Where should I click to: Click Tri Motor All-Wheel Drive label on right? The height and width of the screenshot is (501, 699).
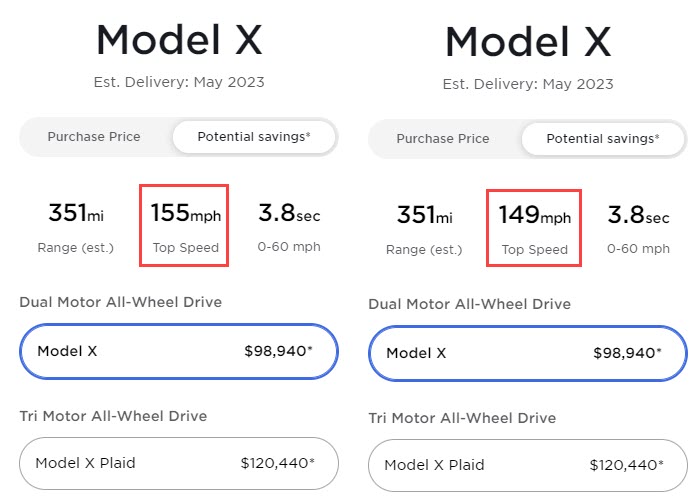[462, 418]
